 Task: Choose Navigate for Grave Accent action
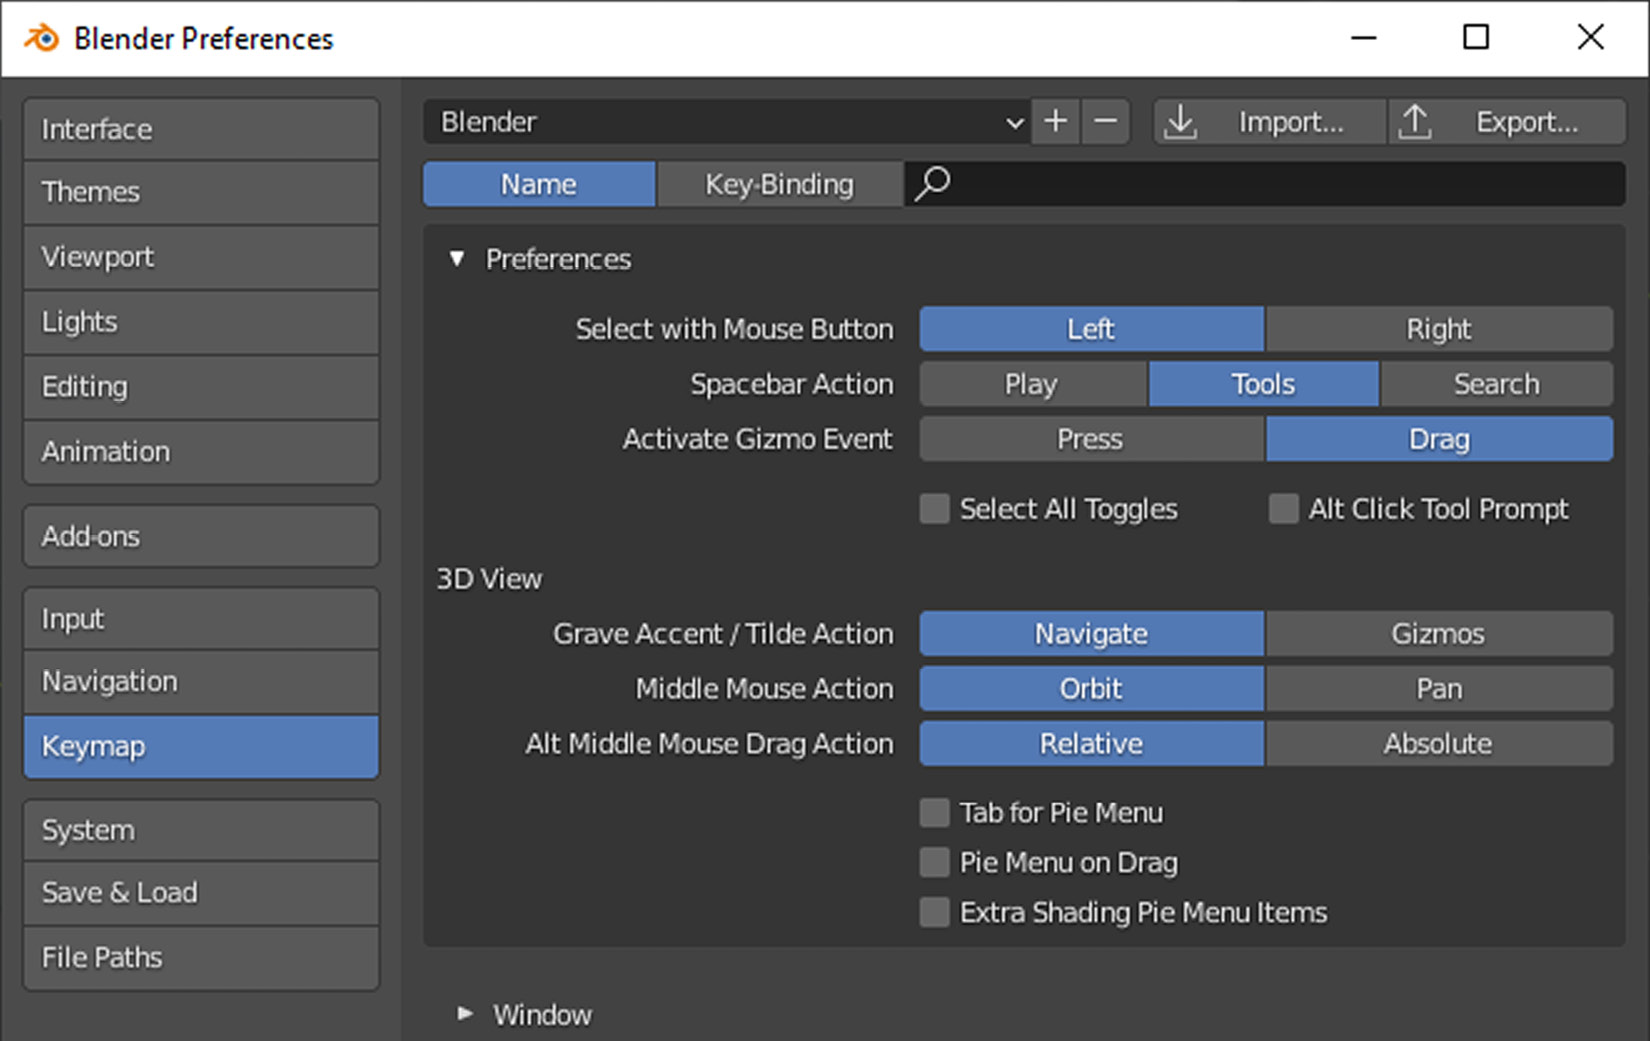1091,634
